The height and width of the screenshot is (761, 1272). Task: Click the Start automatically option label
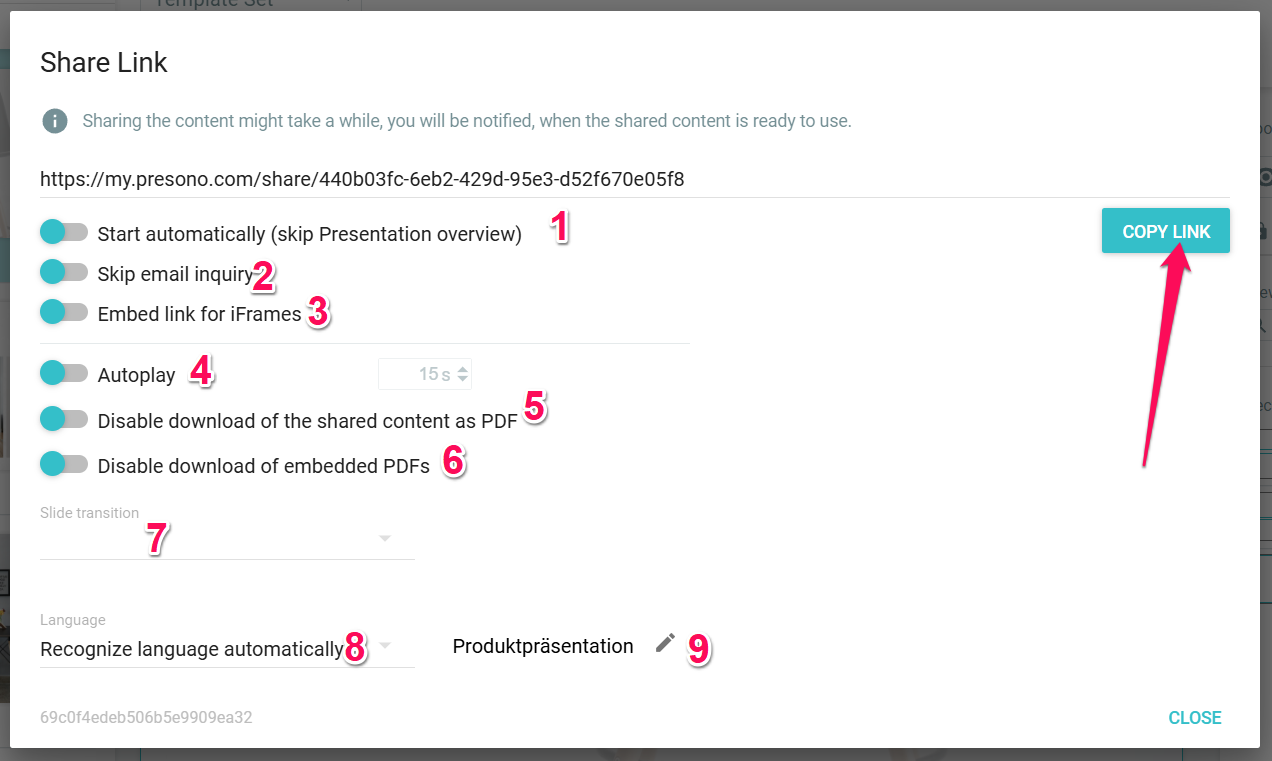(309, 235)
